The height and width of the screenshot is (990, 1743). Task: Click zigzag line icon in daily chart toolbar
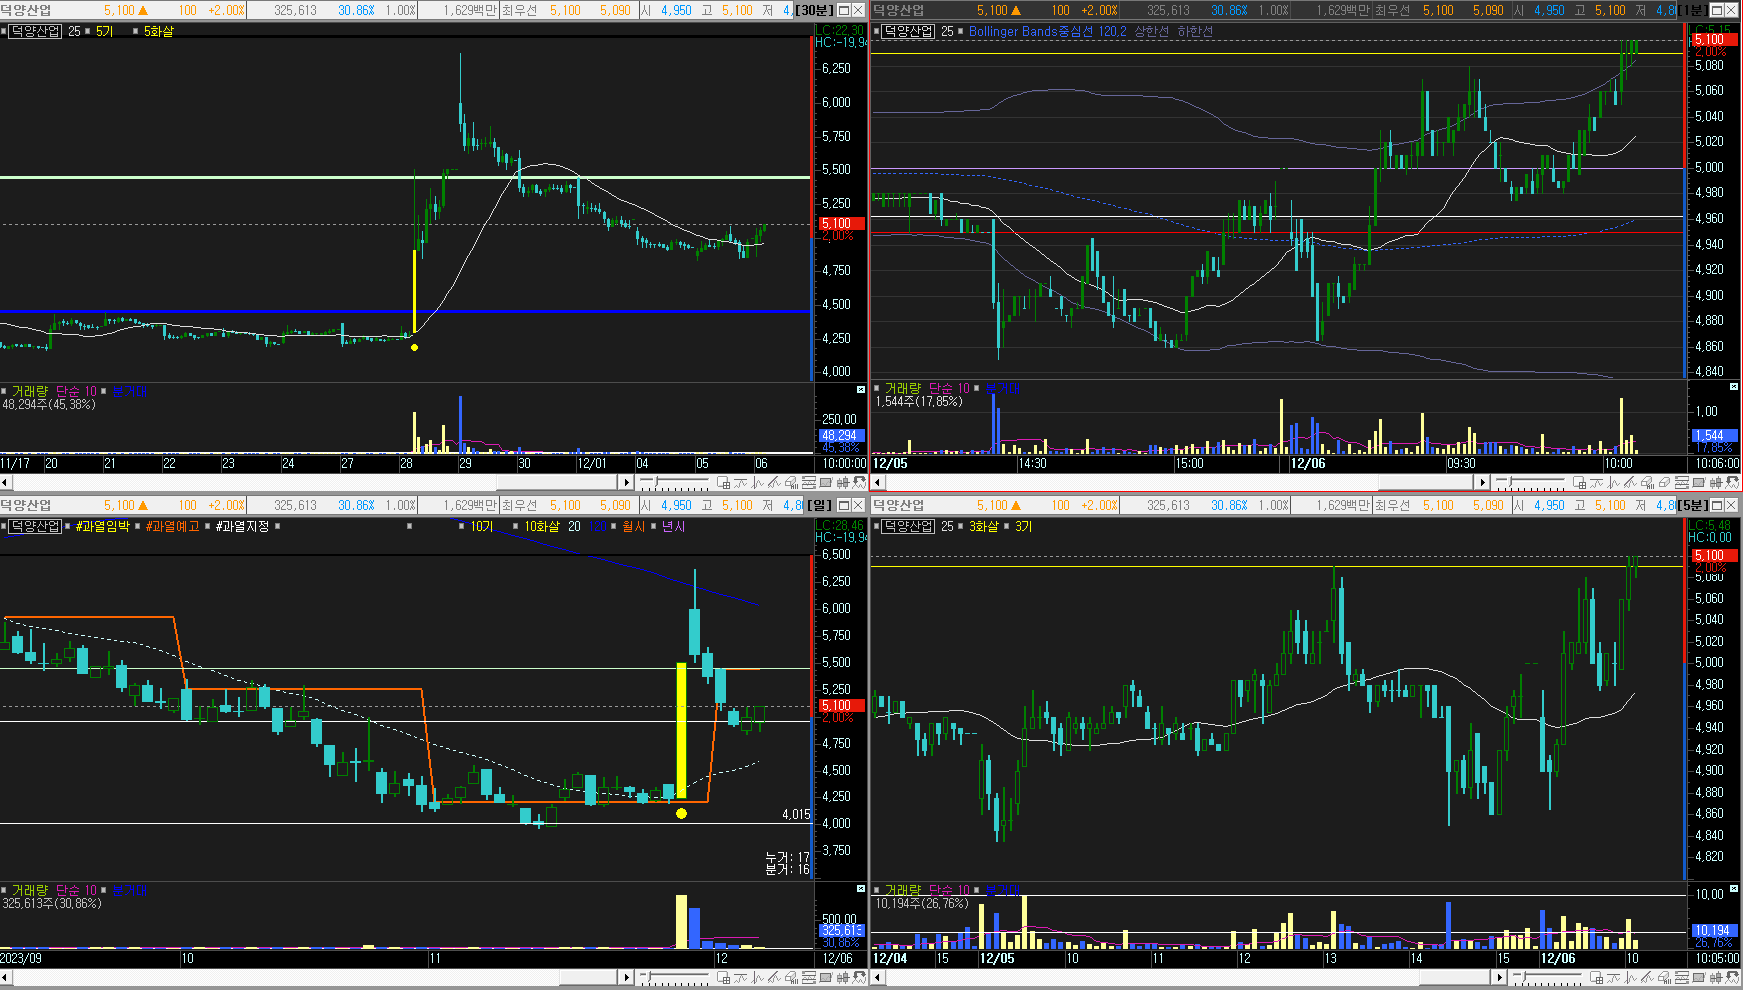(x=757, y=977)
